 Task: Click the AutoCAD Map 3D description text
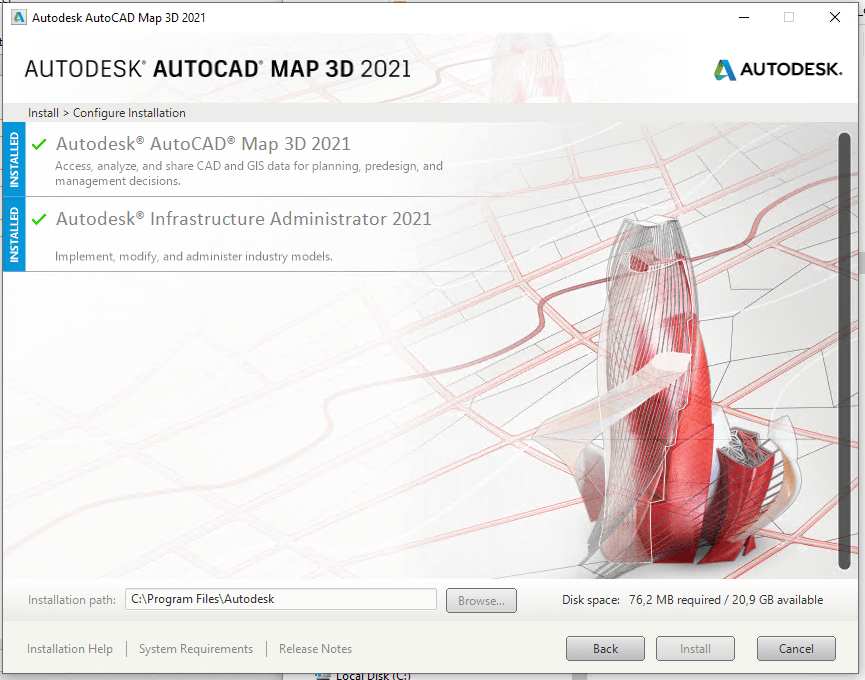click(x=249, y=173)
